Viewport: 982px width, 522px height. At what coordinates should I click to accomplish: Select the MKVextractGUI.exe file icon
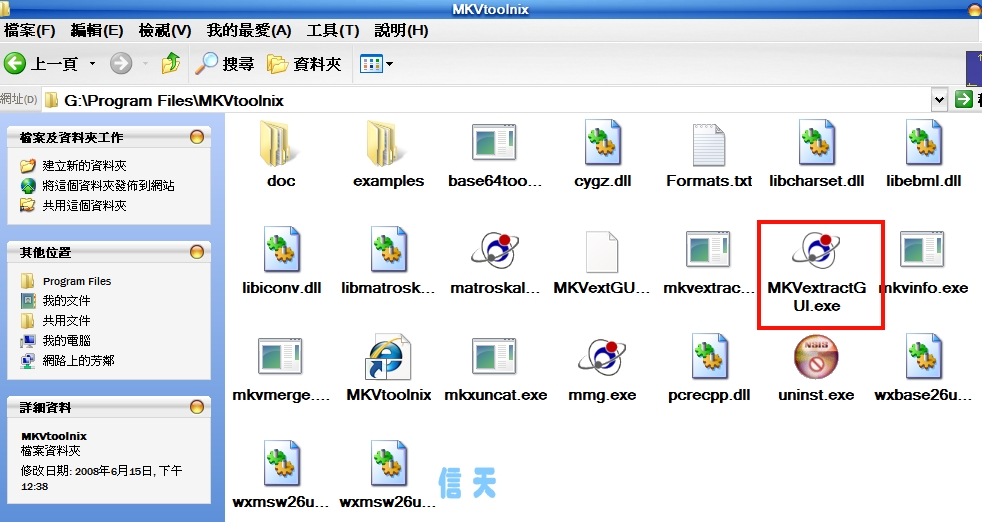pyautogui.click(x=820, y=250)
